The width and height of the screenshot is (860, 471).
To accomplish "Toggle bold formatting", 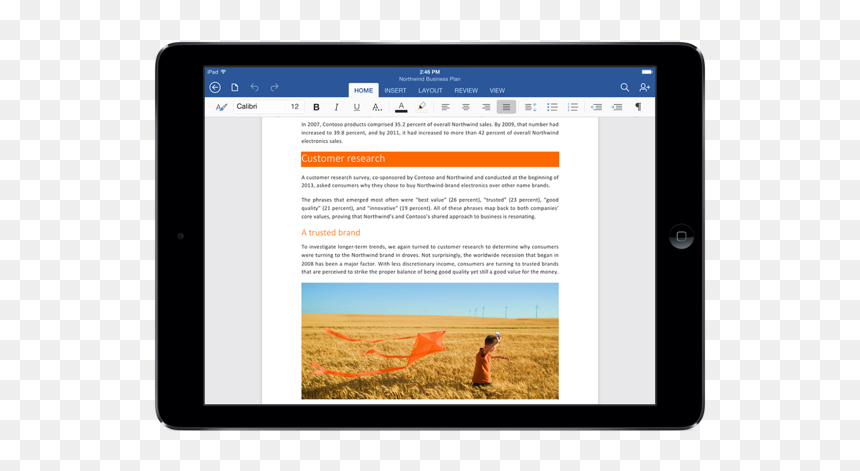I will 316,107.
